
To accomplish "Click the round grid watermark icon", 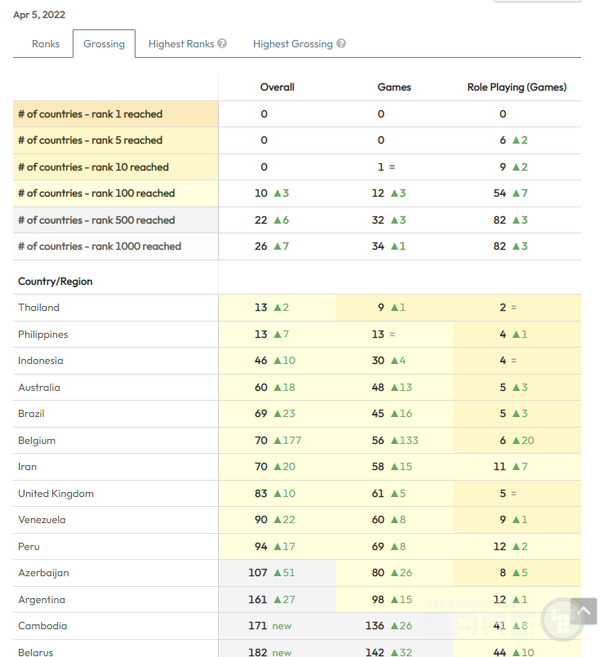I will (x=561, y=621).
